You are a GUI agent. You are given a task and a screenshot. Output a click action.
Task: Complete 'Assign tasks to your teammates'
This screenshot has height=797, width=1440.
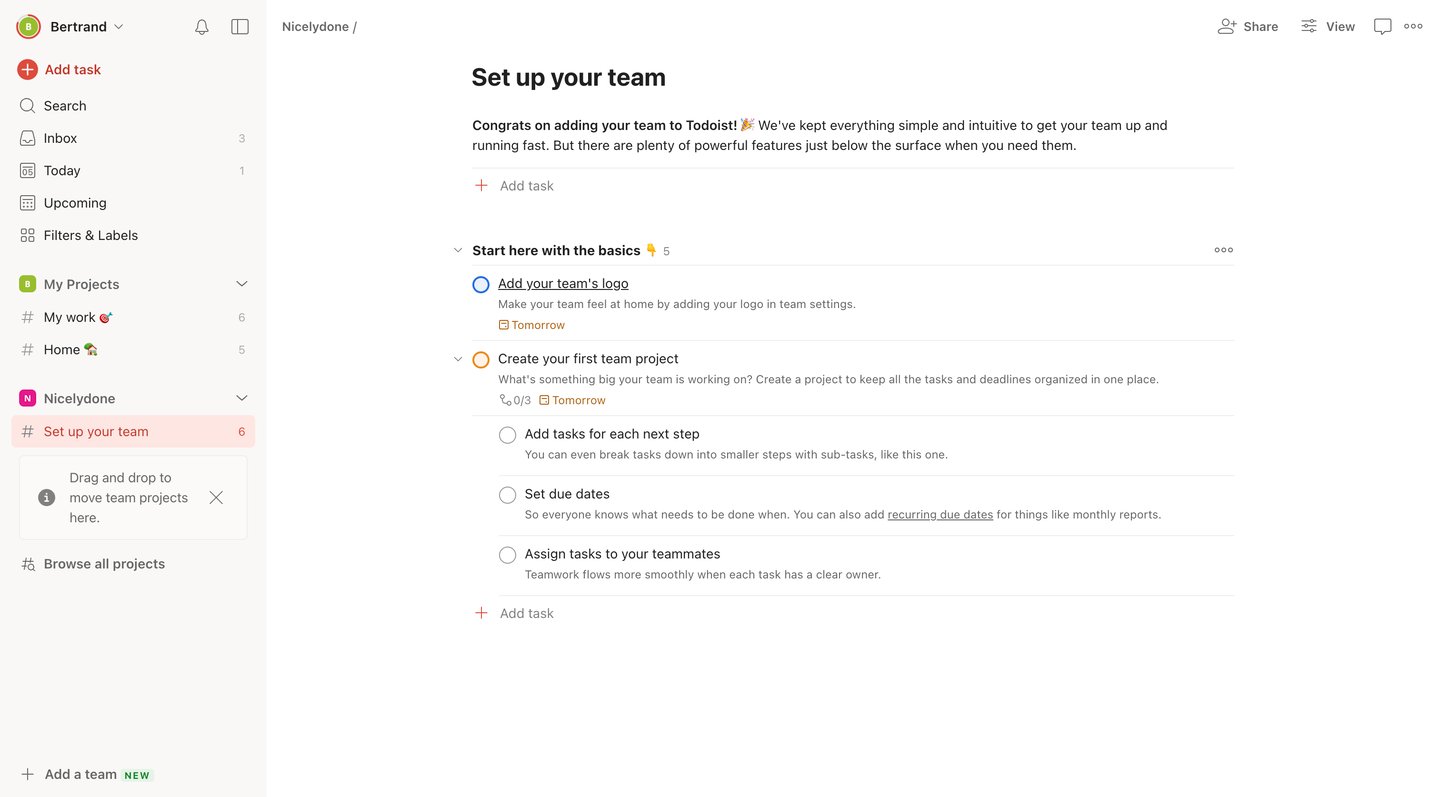[507, 555]
